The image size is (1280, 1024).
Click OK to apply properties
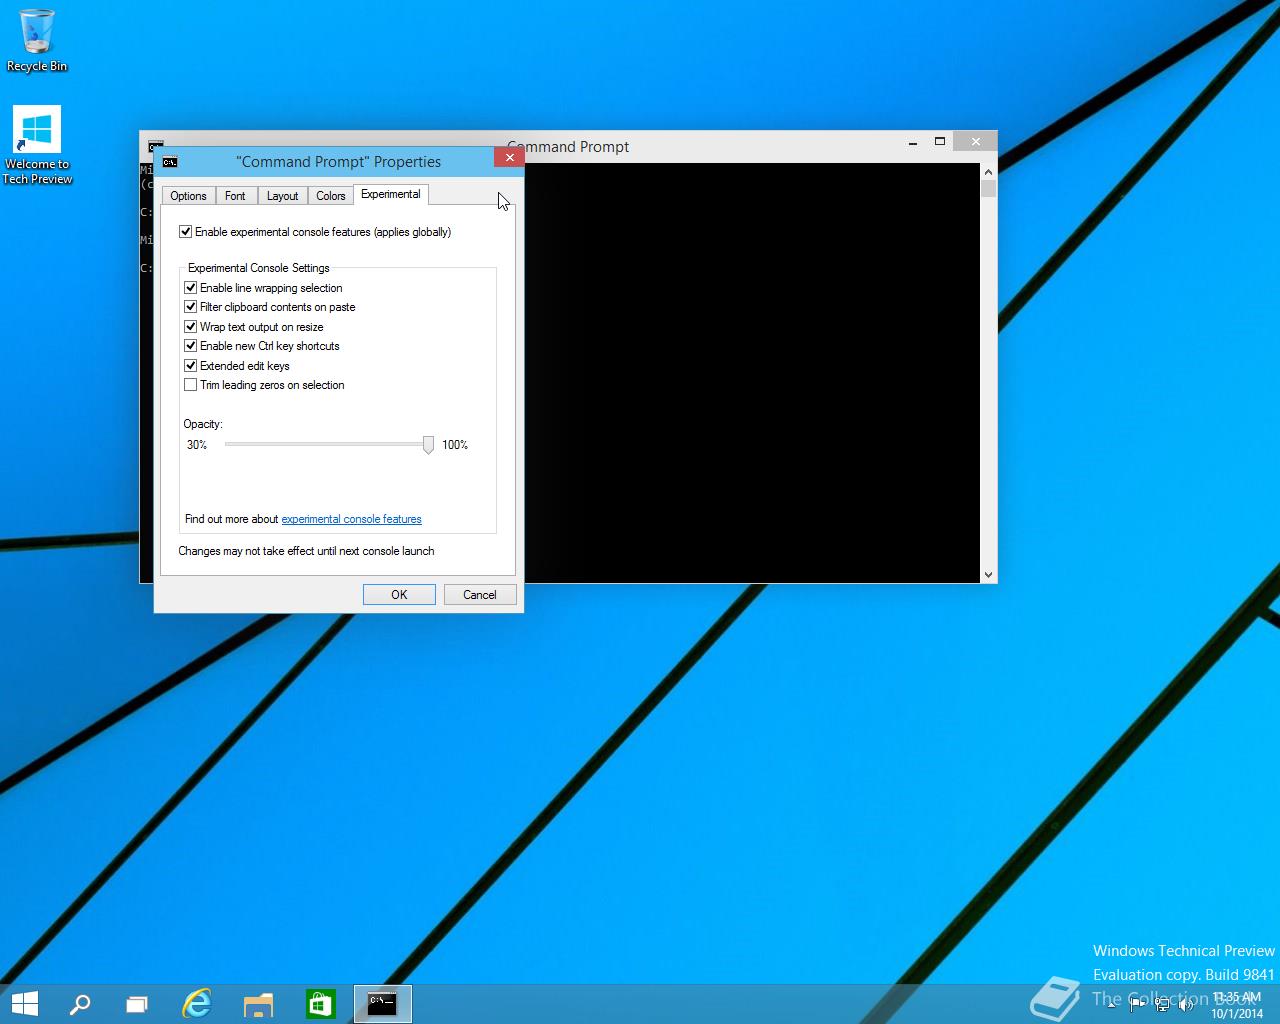click(399, 594)
